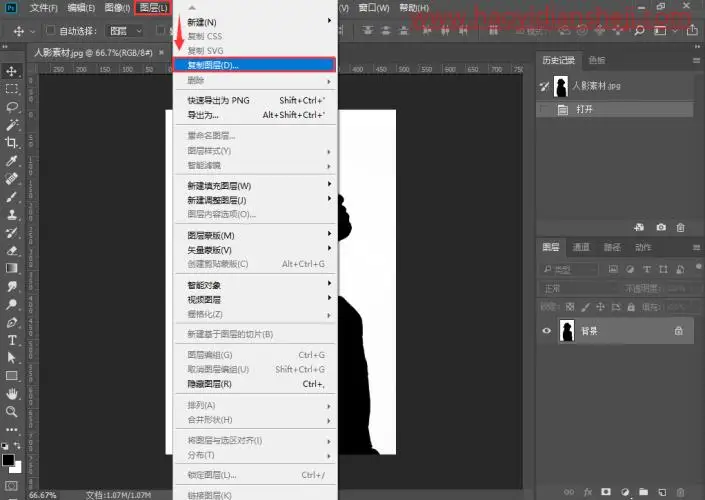Select the Dodge tool
This screenshot has height=500, width=705.
12,304
